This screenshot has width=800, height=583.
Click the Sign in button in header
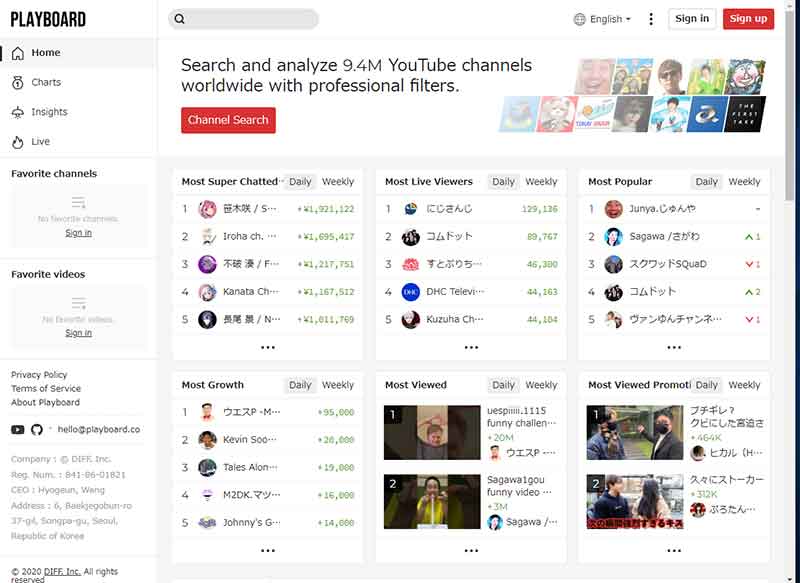tap(692, 19)
